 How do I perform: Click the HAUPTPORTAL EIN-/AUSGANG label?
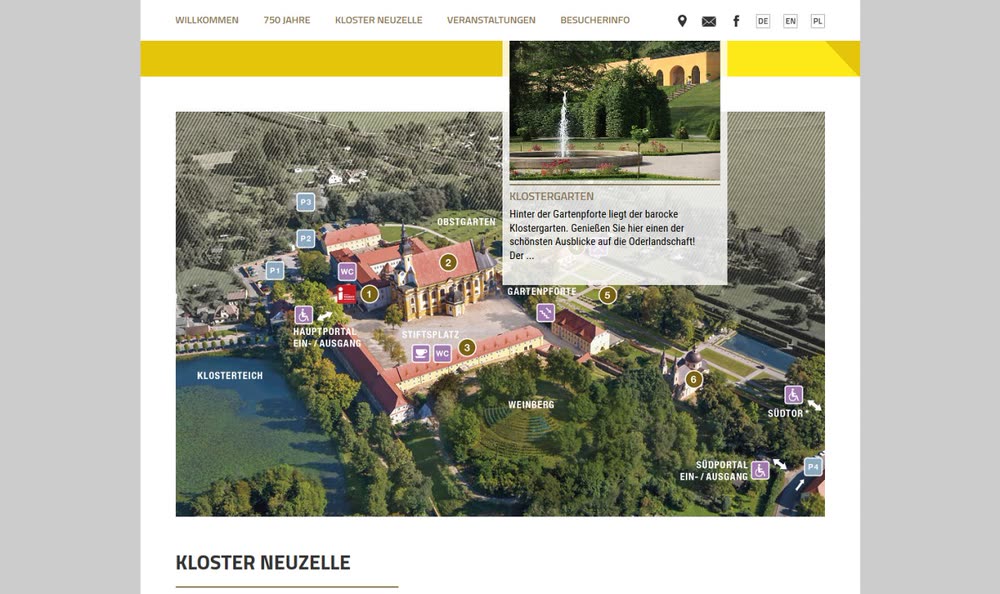point(327,338)
